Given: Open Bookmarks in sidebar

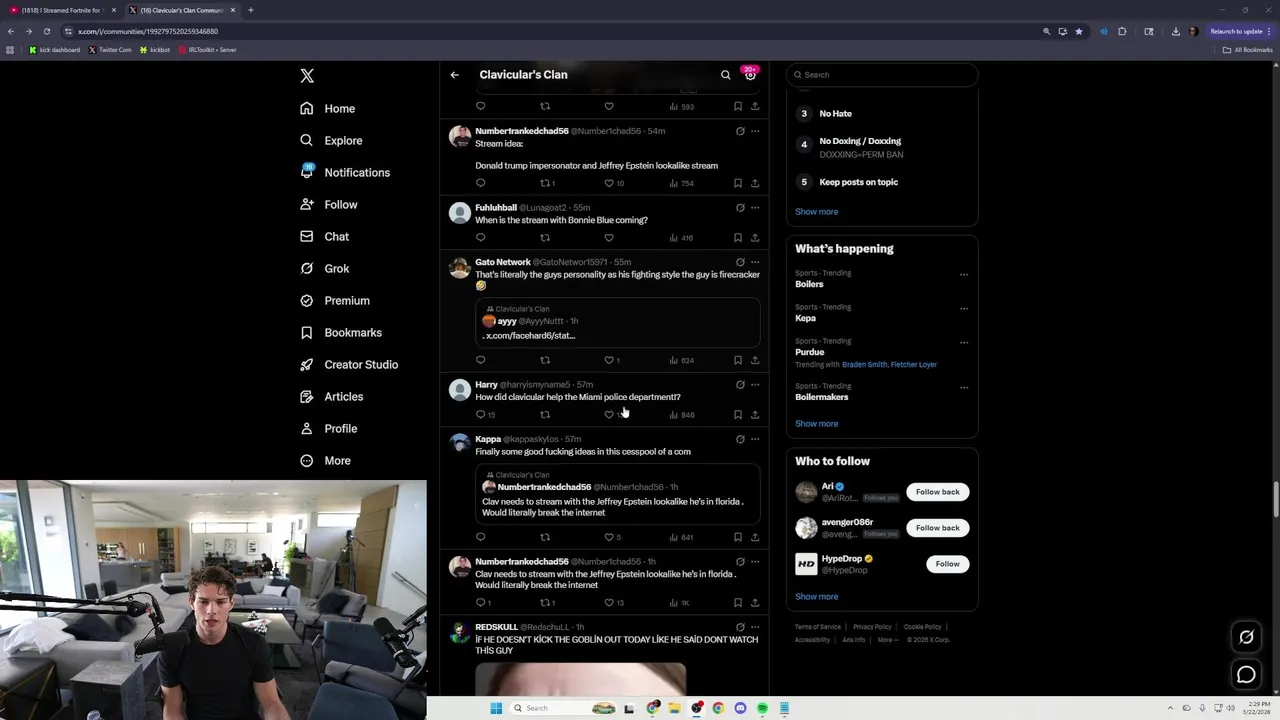Looking at the screenshot, I should [x=341, y=333].
